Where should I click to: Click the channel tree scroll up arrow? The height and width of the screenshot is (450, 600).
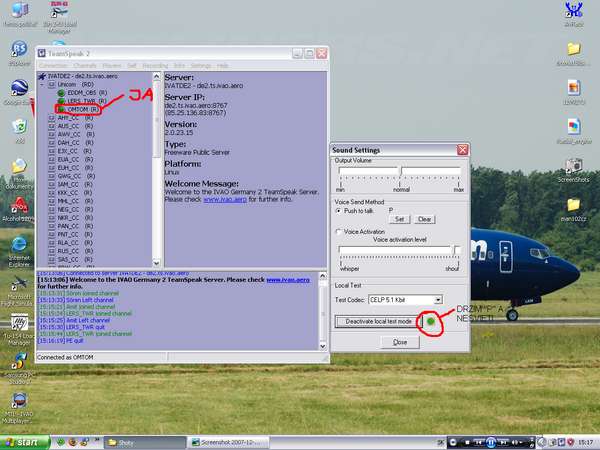coord(156,76)
